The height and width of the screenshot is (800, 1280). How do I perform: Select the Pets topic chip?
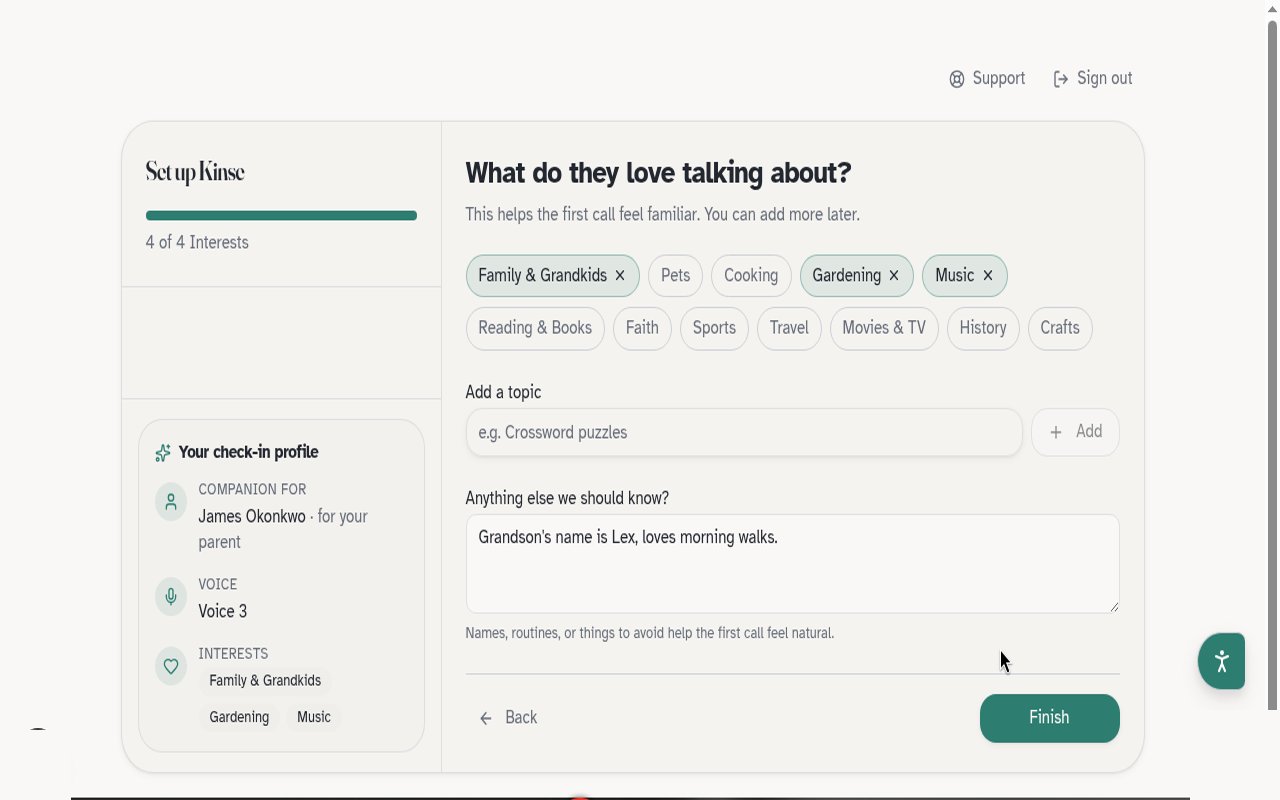click(x=676, y=276)
